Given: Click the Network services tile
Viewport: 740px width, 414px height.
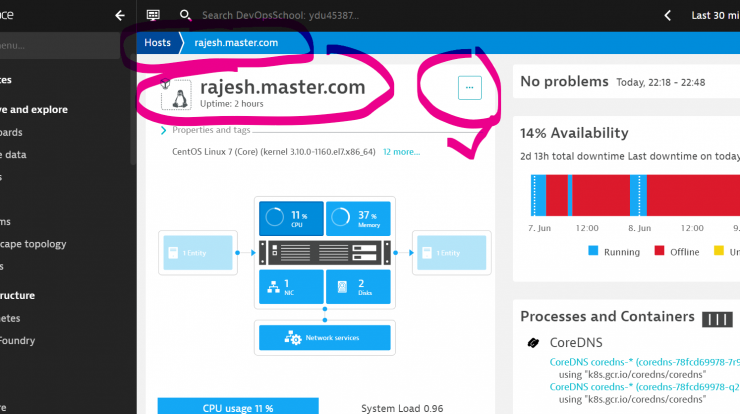Looking at the screenshot, I should (325, 338).
